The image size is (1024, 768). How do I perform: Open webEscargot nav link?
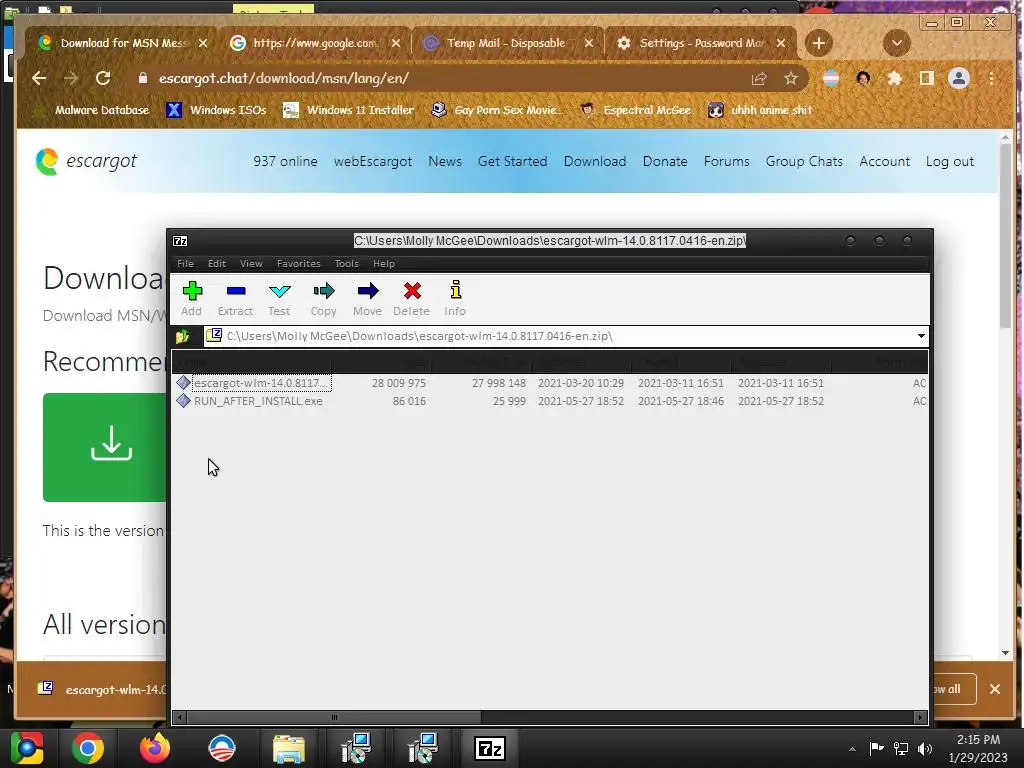(373, 161)
